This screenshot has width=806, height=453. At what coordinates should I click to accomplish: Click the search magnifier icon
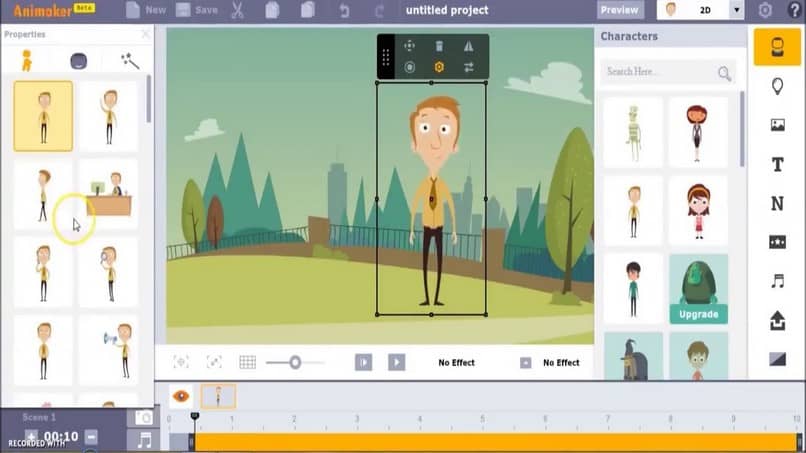tap(724, 74)
